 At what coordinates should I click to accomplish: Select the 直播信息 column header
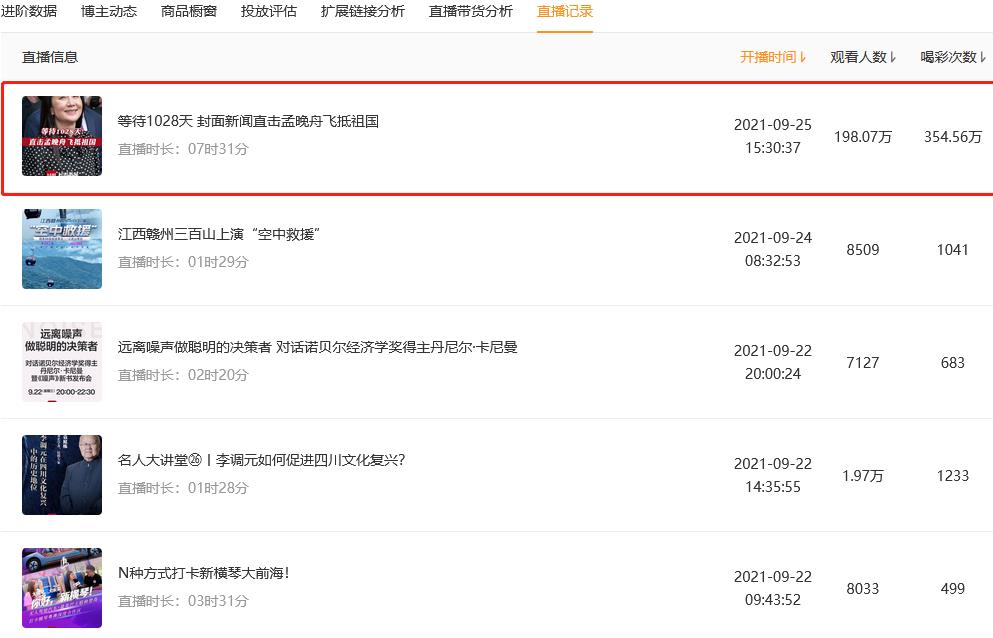coord(50,57)
